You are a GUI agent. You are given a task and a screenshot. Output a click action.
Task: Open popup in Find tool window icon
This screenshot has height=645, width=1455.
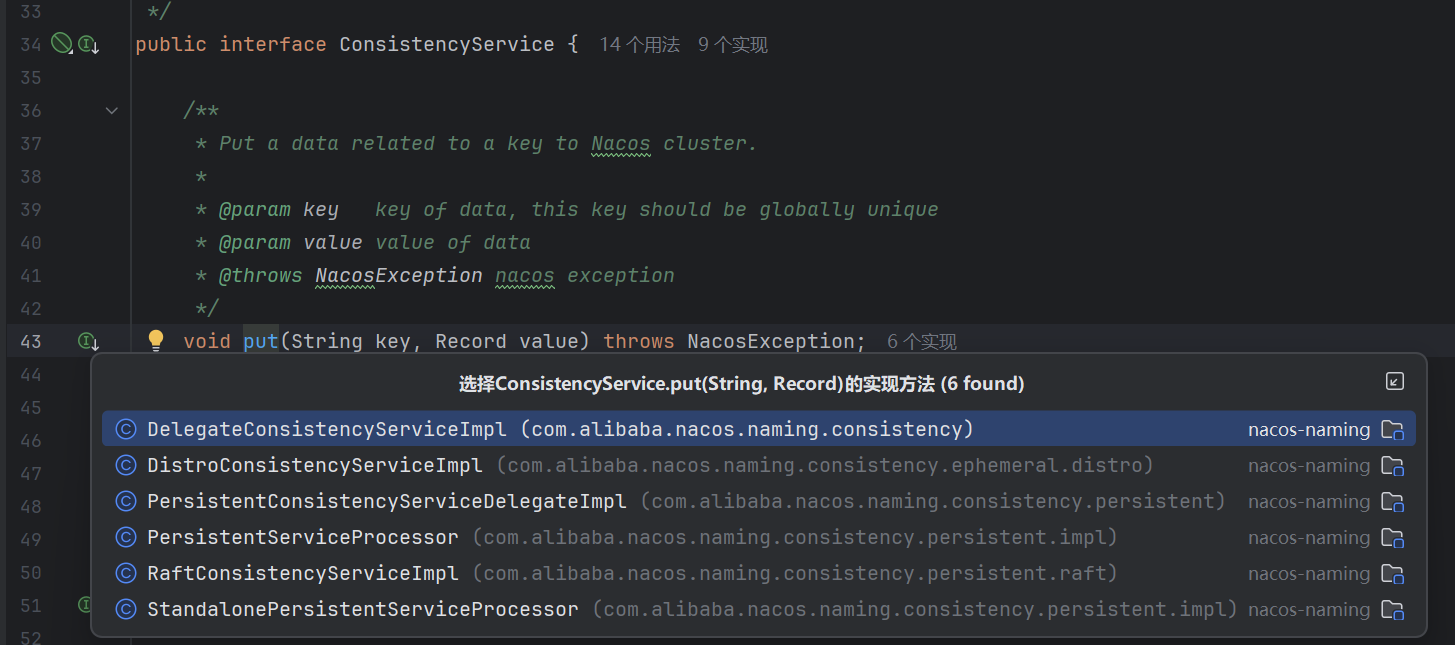(1394, 381)
